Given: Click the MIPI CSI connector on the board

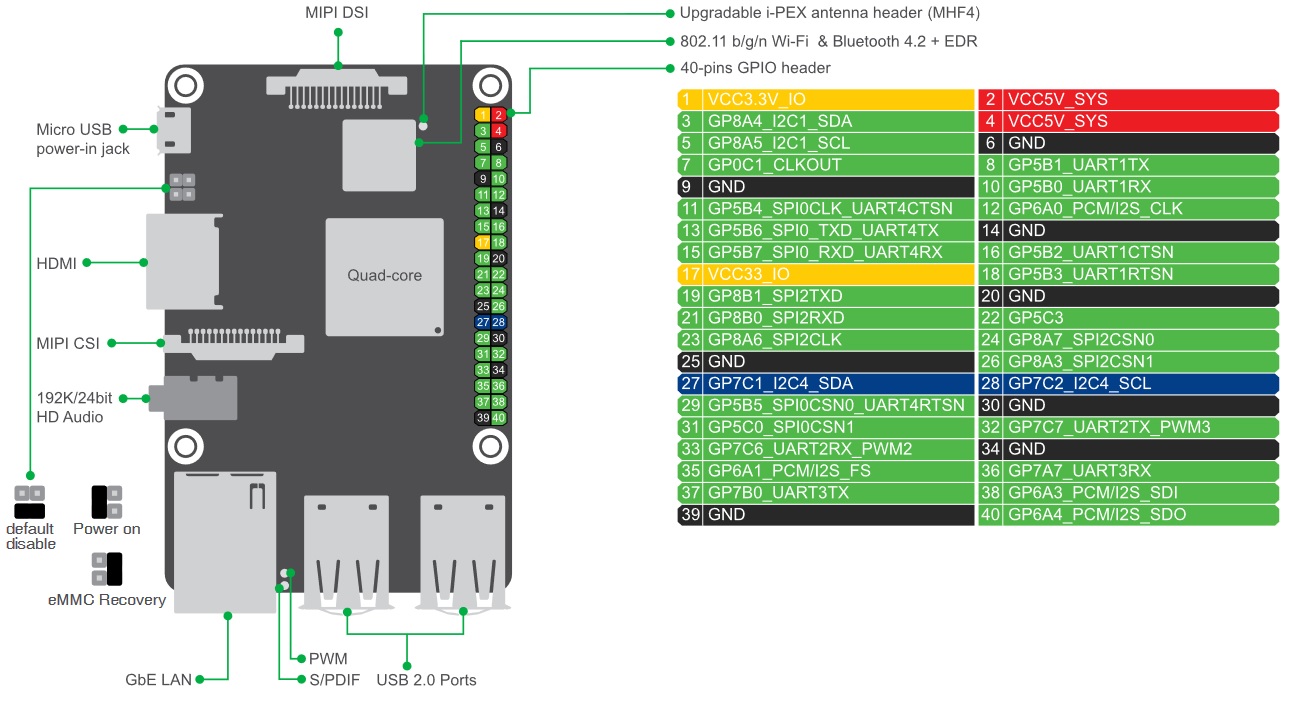Looking at the screenshot, I should click(x=234, y=343).
